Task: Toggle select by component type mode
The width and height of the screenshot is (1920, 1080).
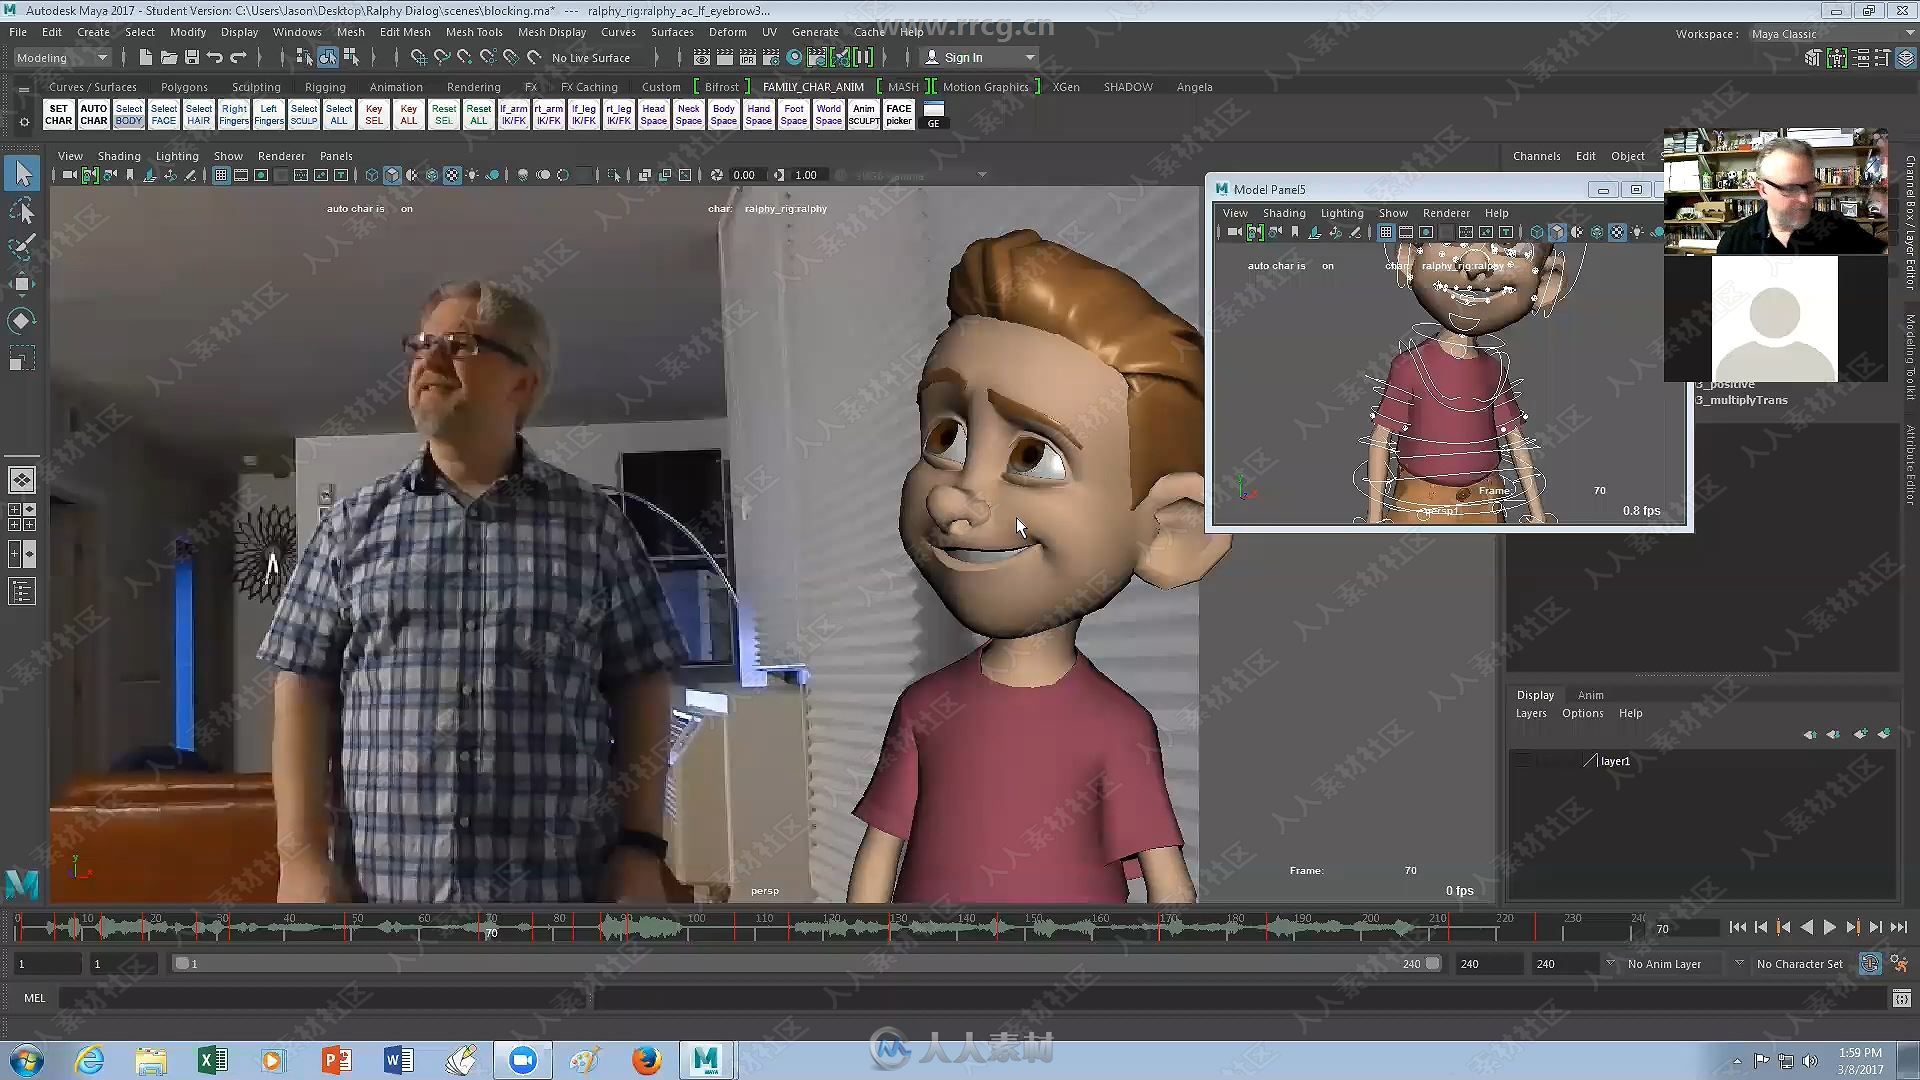Action: [351, 57]
